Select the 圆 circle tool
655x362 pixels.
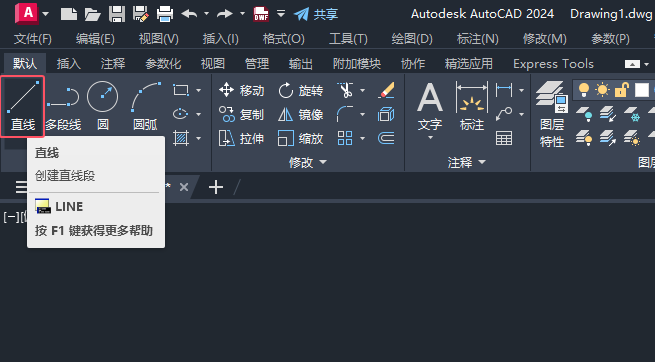103,106
